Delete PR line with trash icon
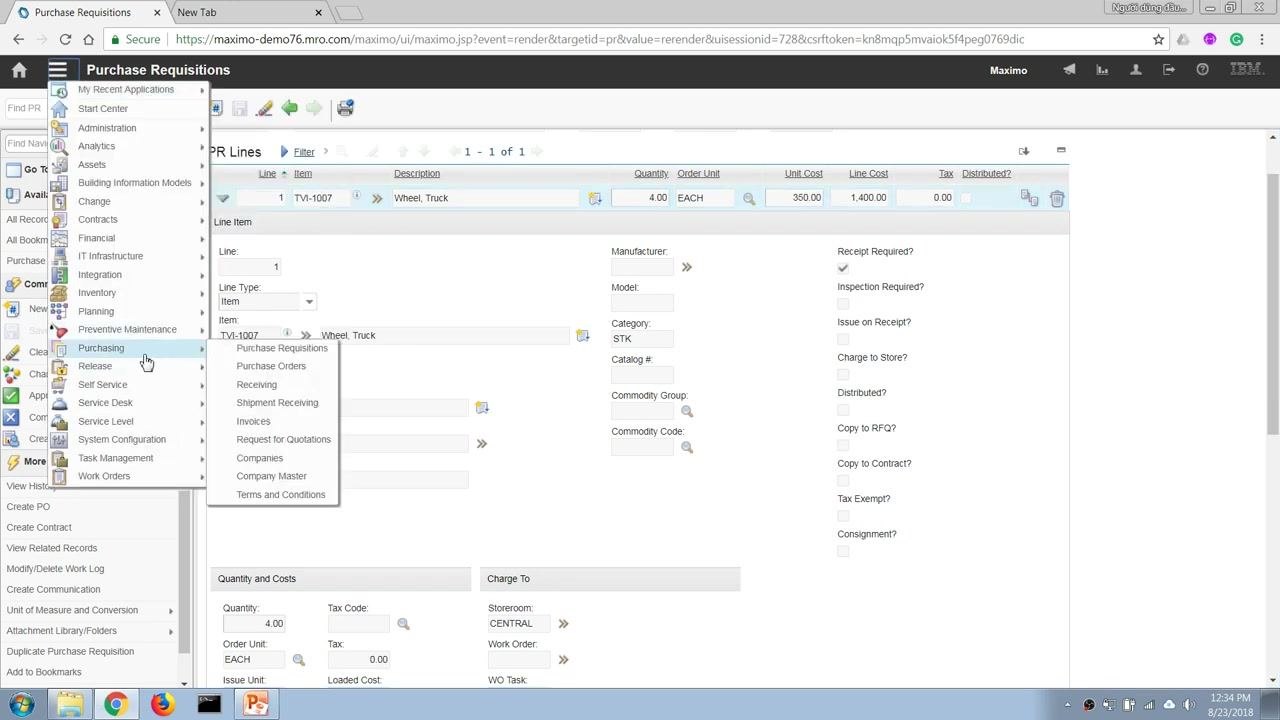 point(1057,198)
